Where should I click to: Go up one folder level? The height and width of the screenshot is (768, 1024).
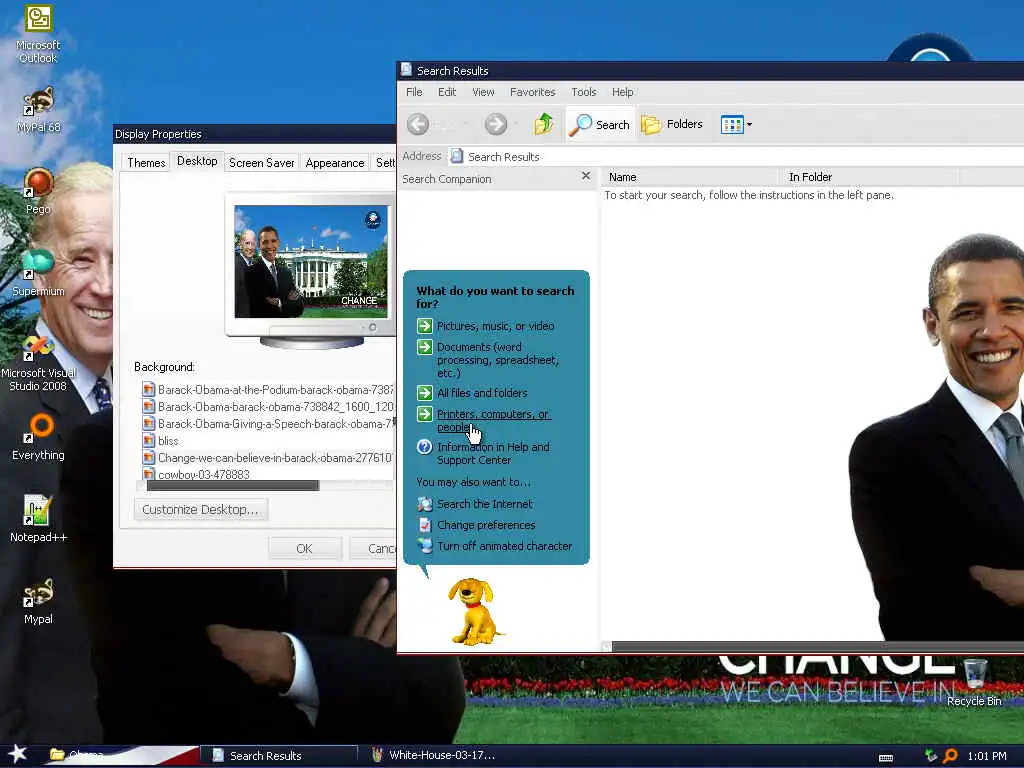click(543, 123)
